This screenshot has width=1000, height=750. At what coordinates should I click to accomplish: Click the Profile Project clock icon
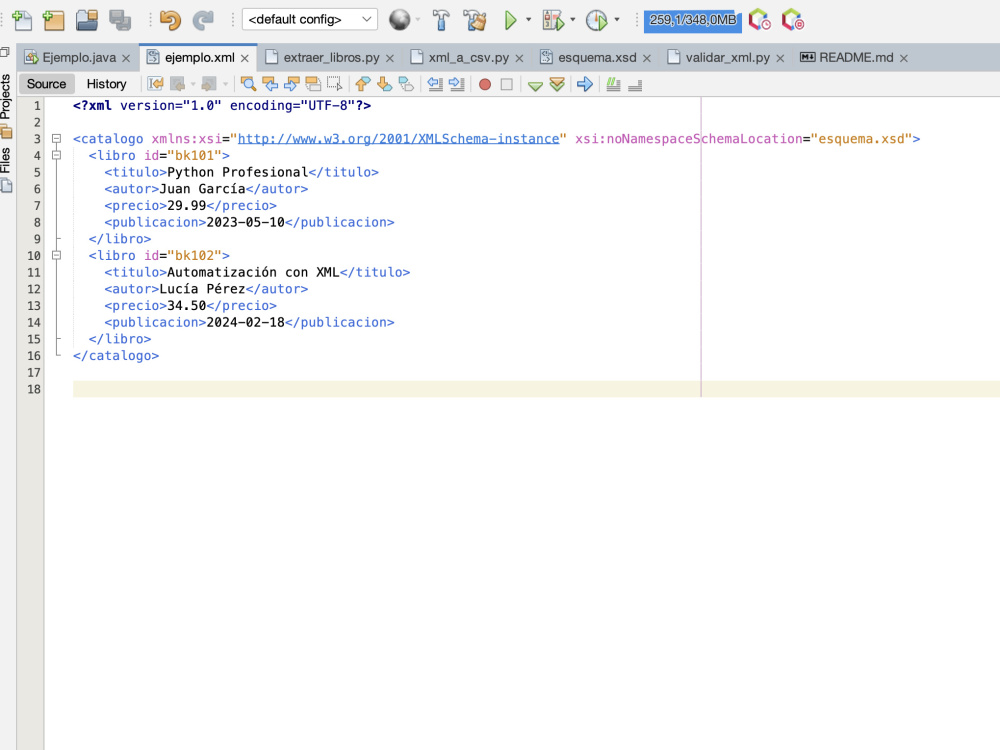pos(596,20)
